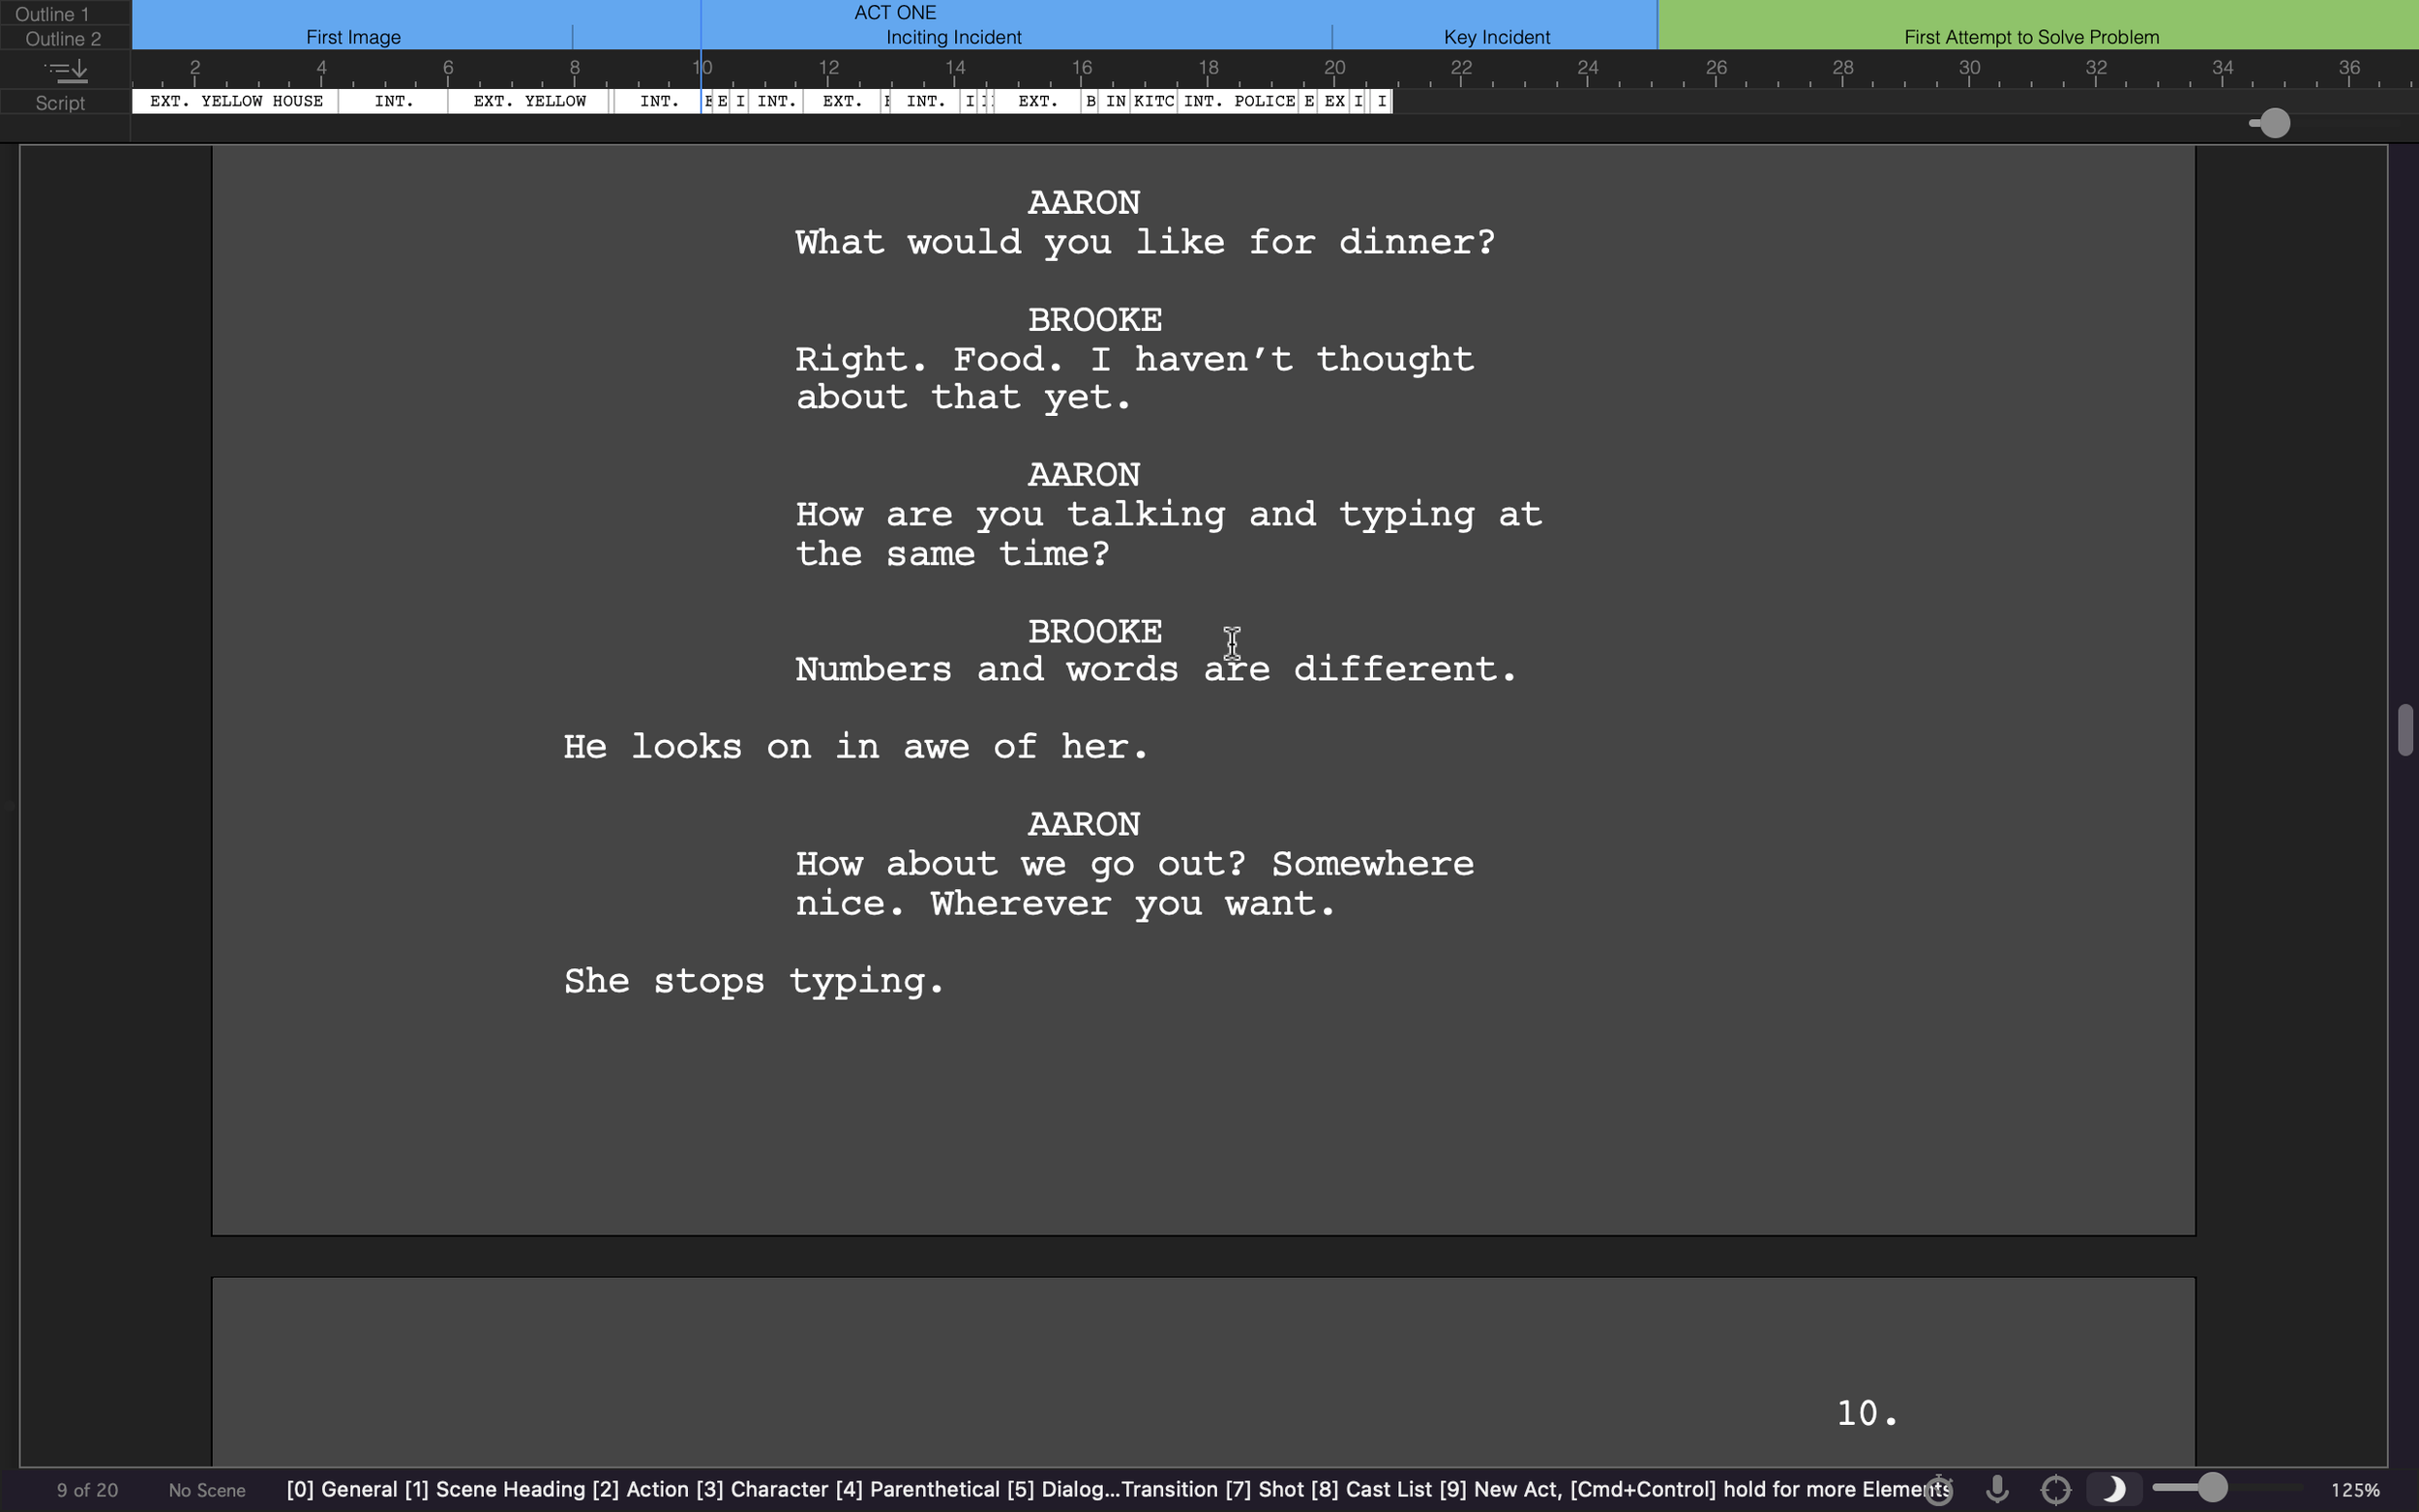This screenshot has height=1512, width=2419.
Task: Select the Outline 2 row label
Action: pyautogui.click(x=63, y=39)
